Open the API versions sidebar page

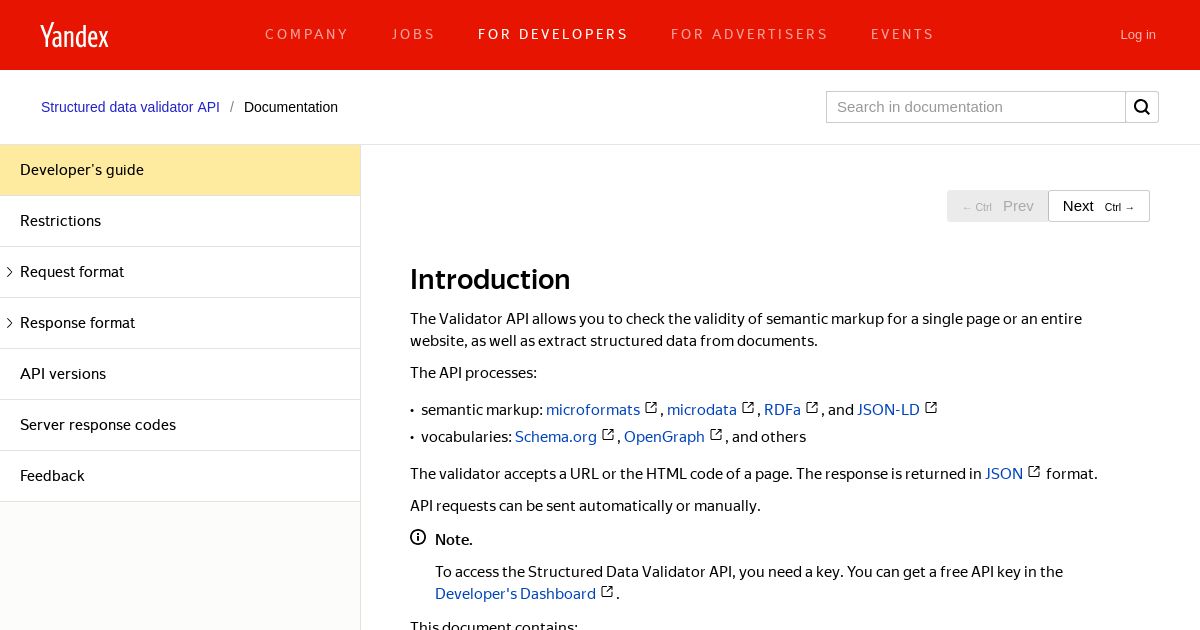[180, 374]
